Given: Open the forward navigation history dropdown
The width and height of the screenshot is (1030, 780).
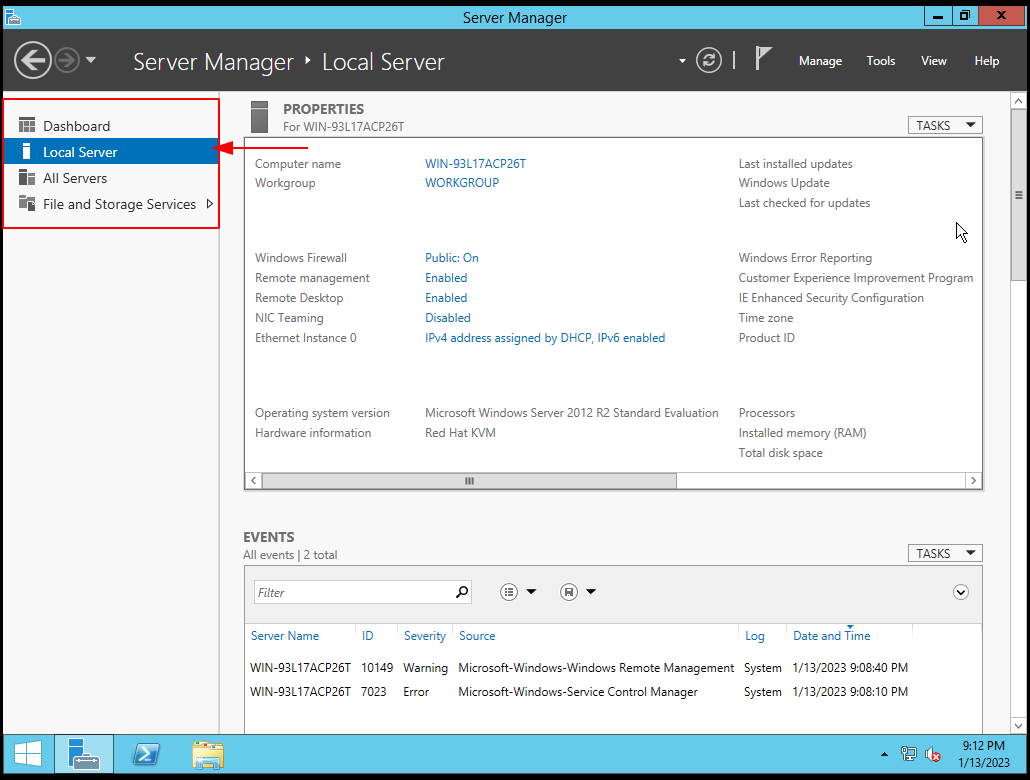Looking at the screenshot, I should (90, 60).
